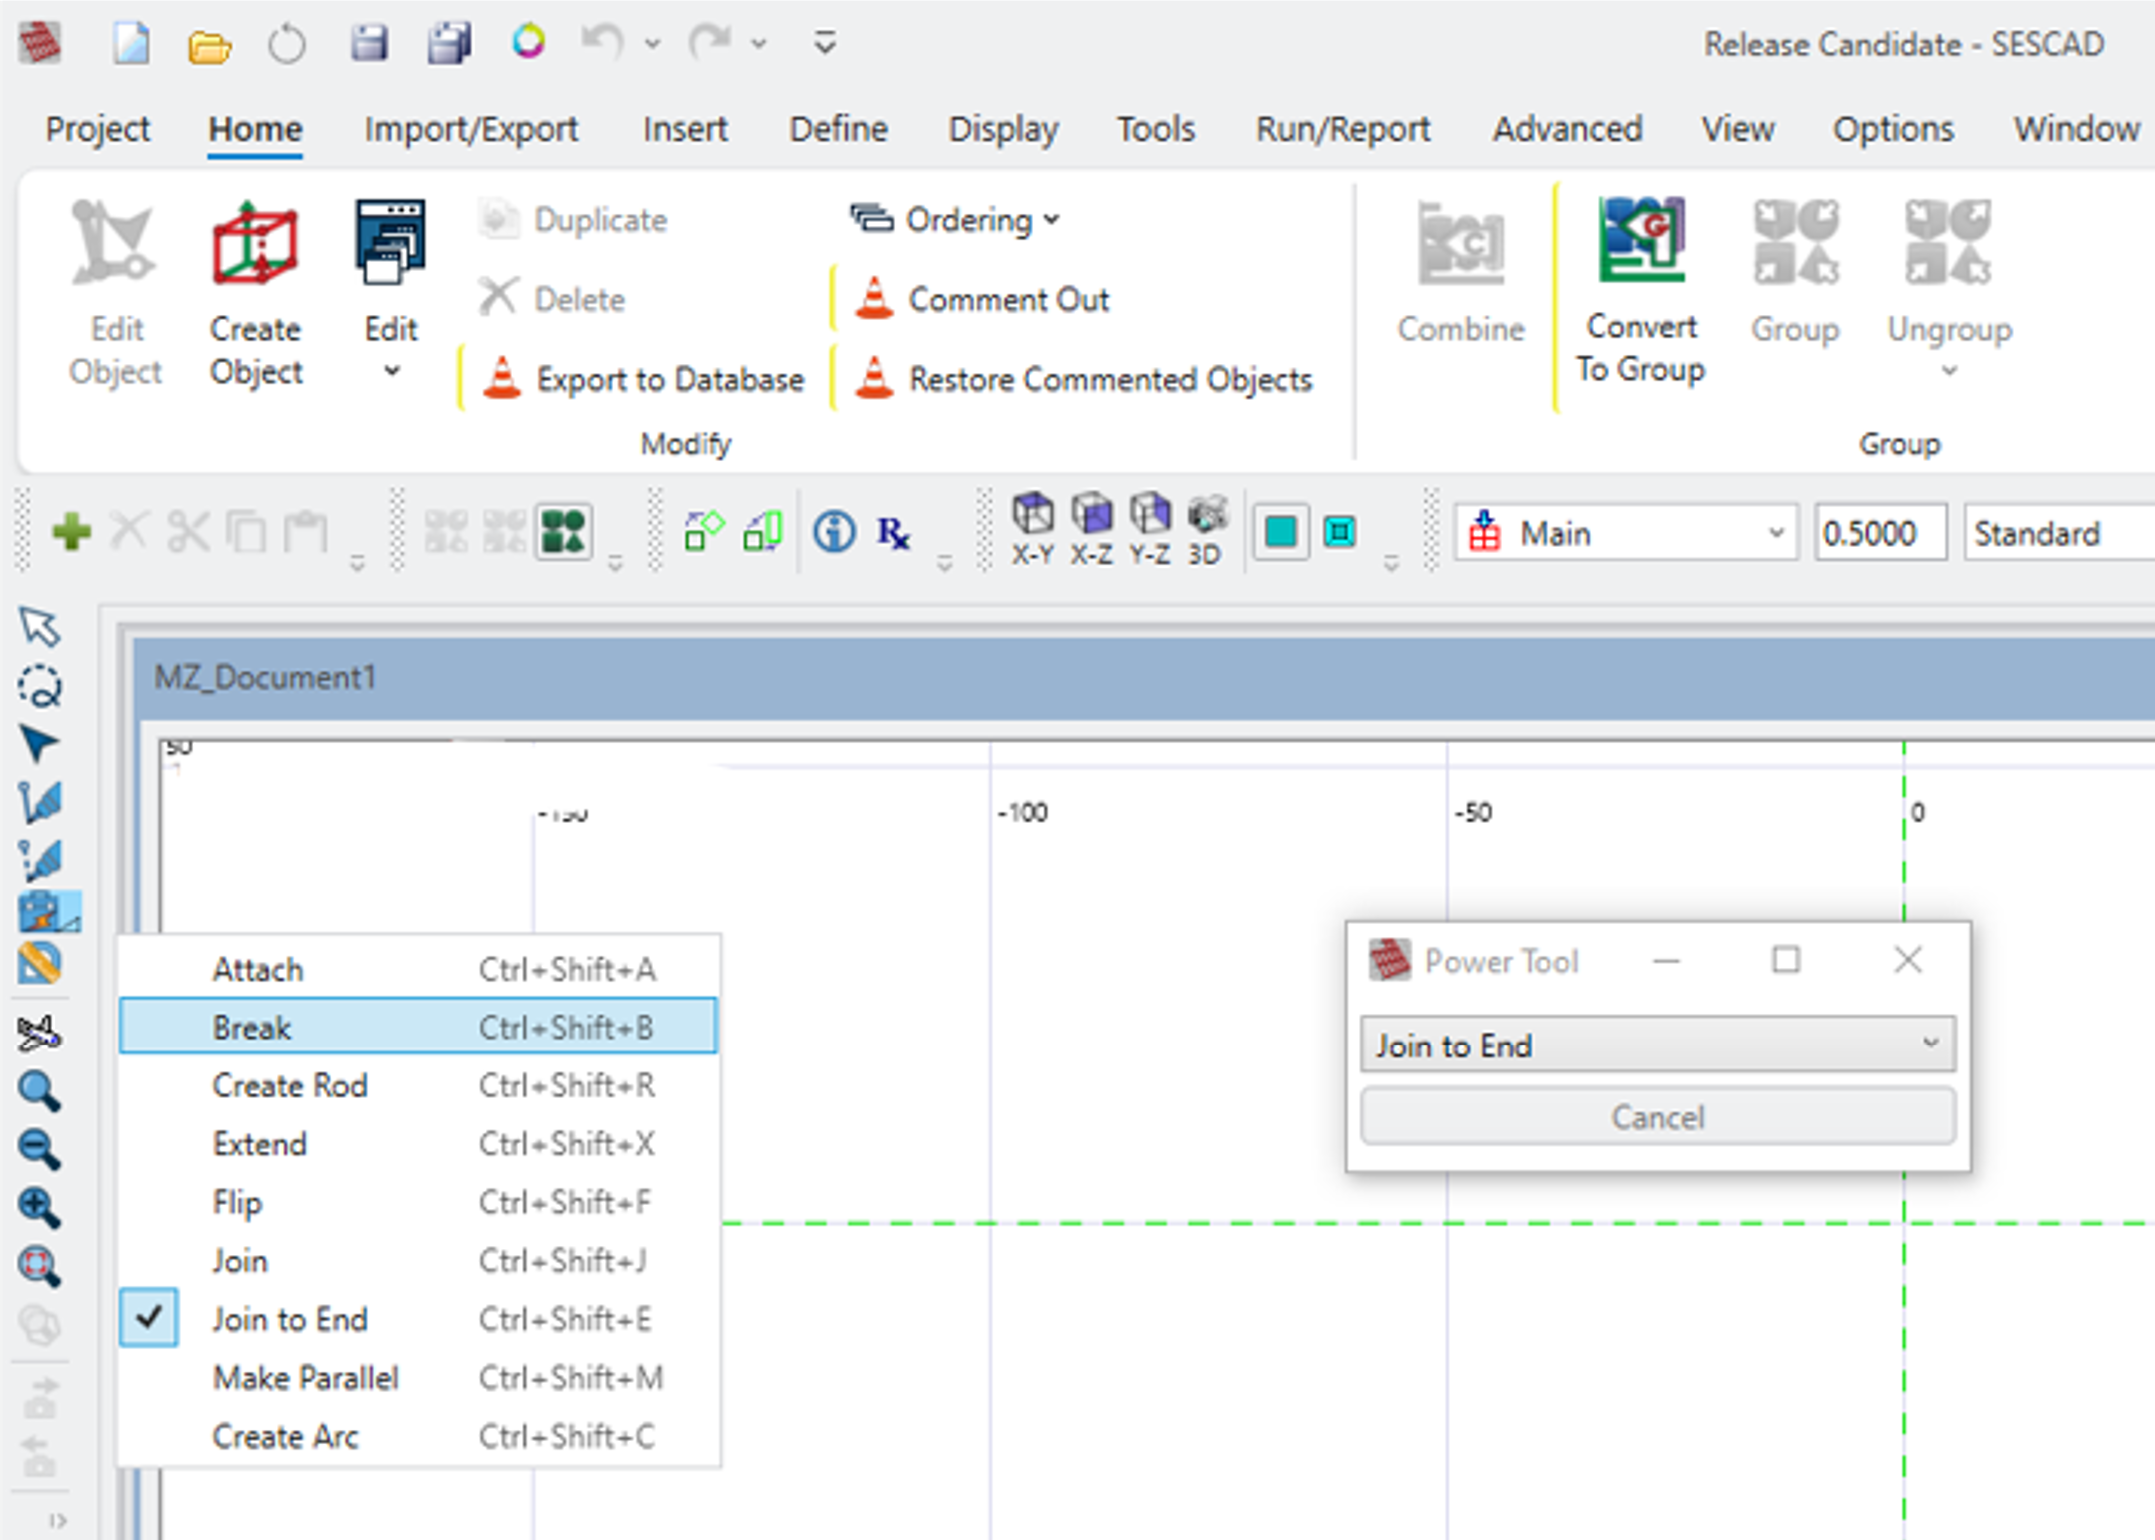
Task: Click Restore Commented Objects
Action: point(1083,379)
